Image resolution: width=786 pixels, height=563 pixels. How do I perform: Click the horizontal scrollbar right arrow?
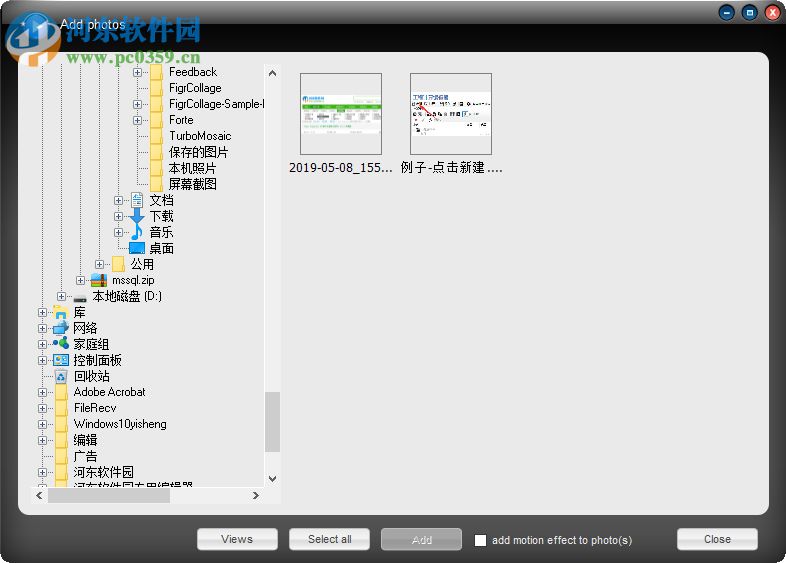tap(256, 496)
